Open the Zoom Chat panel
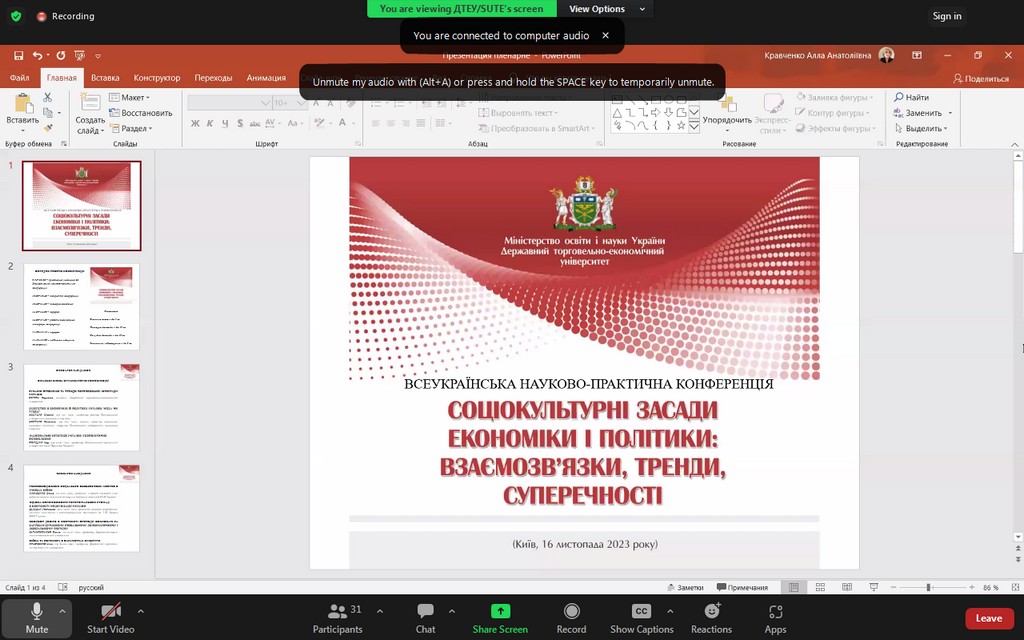This screenshot has width=1024, height=640. coord(425,618)
